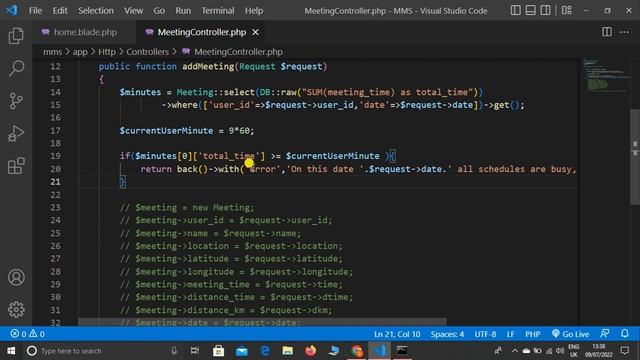Open the View menu
The width and height of the screenshot is (640, 360).
coord(133,11)
